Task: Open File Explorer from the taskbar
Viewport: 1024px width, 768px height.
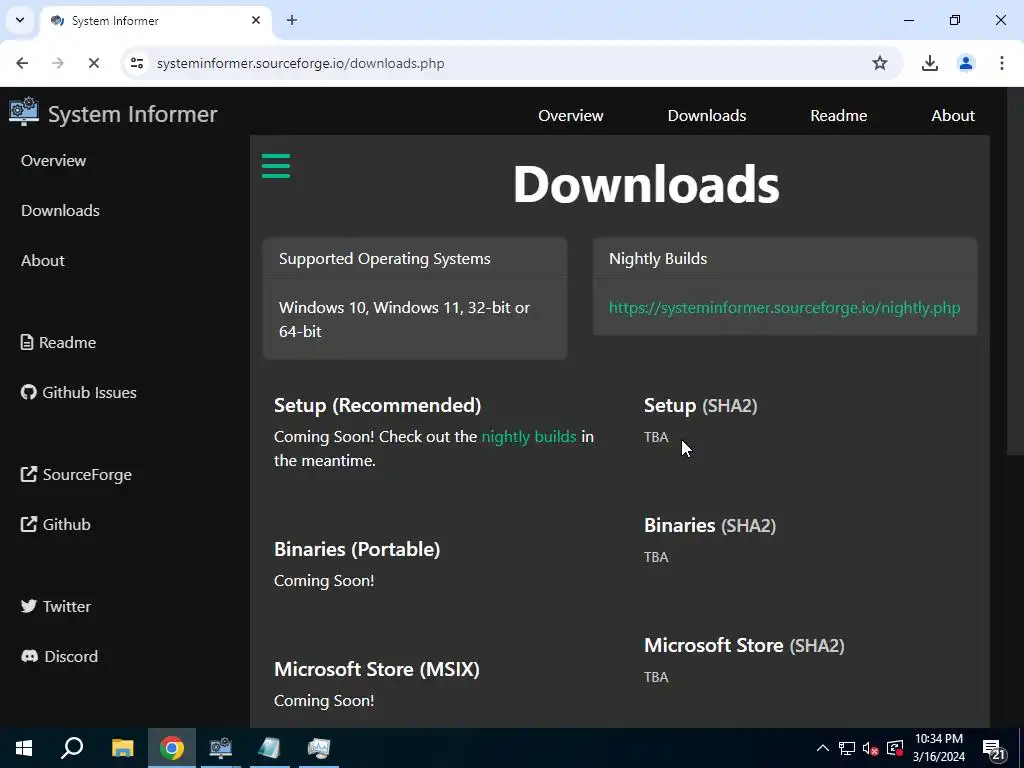Action: tap(122, 748)
